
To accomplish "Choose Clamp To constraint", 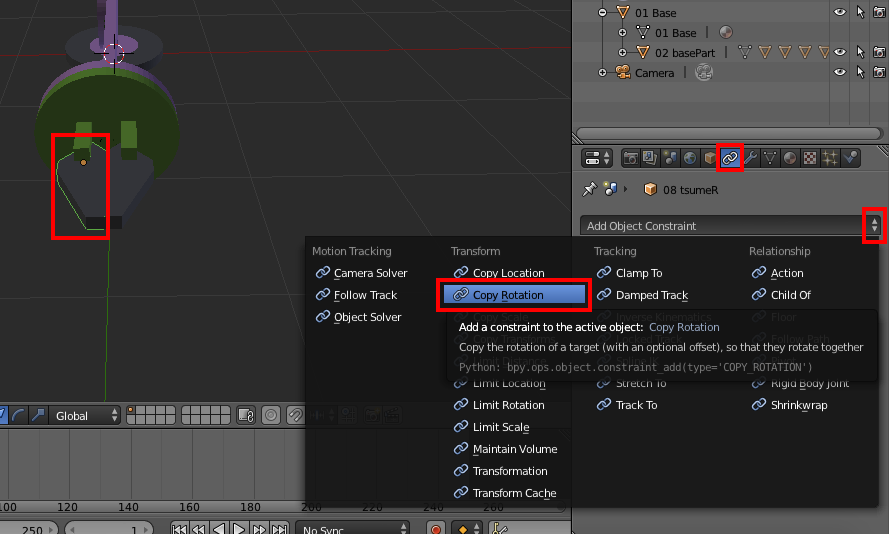I will [629, 273].
